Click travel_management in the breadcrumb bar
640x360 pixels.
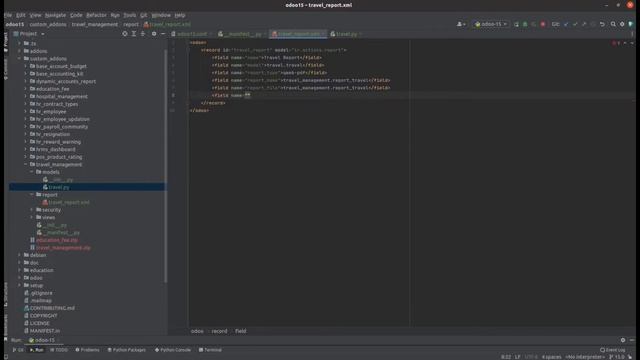point(95,24)
